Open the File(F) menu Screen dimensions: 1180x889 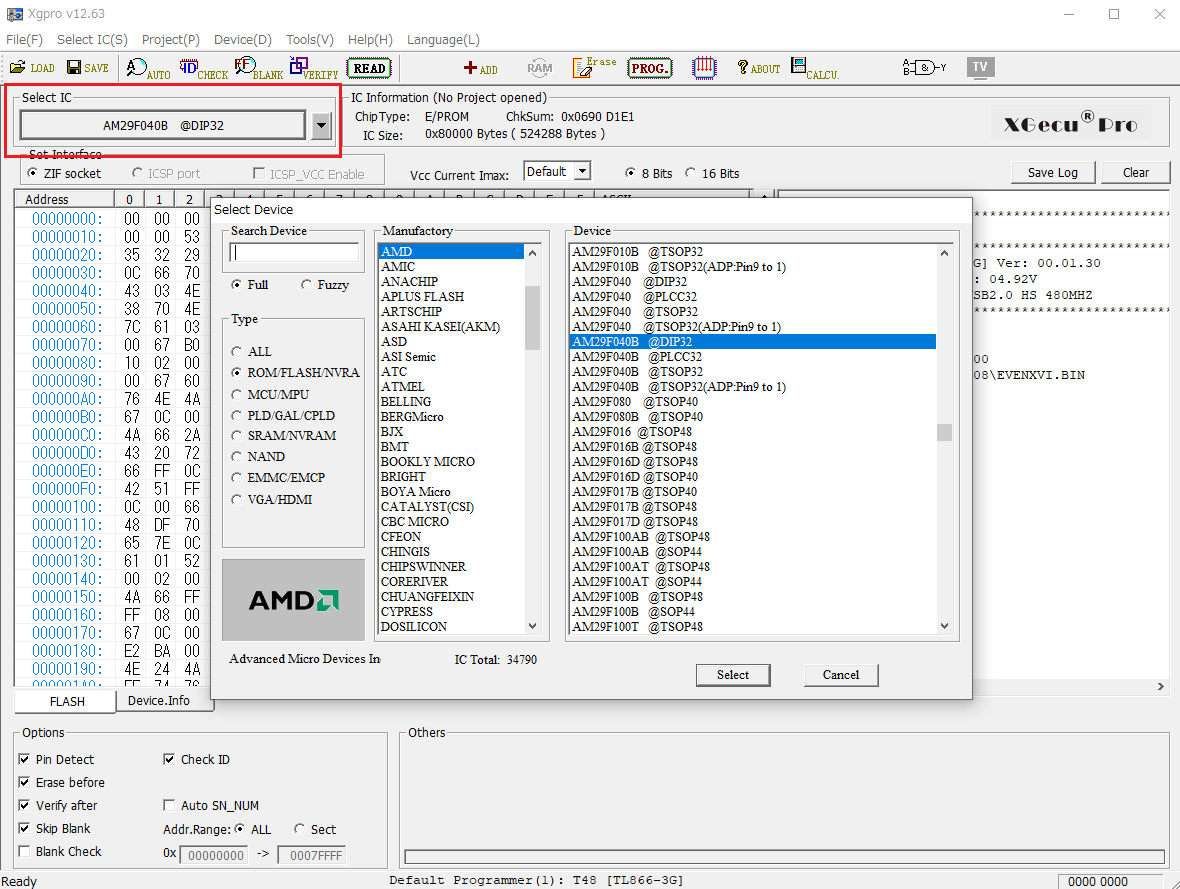[x=24, y=40]
